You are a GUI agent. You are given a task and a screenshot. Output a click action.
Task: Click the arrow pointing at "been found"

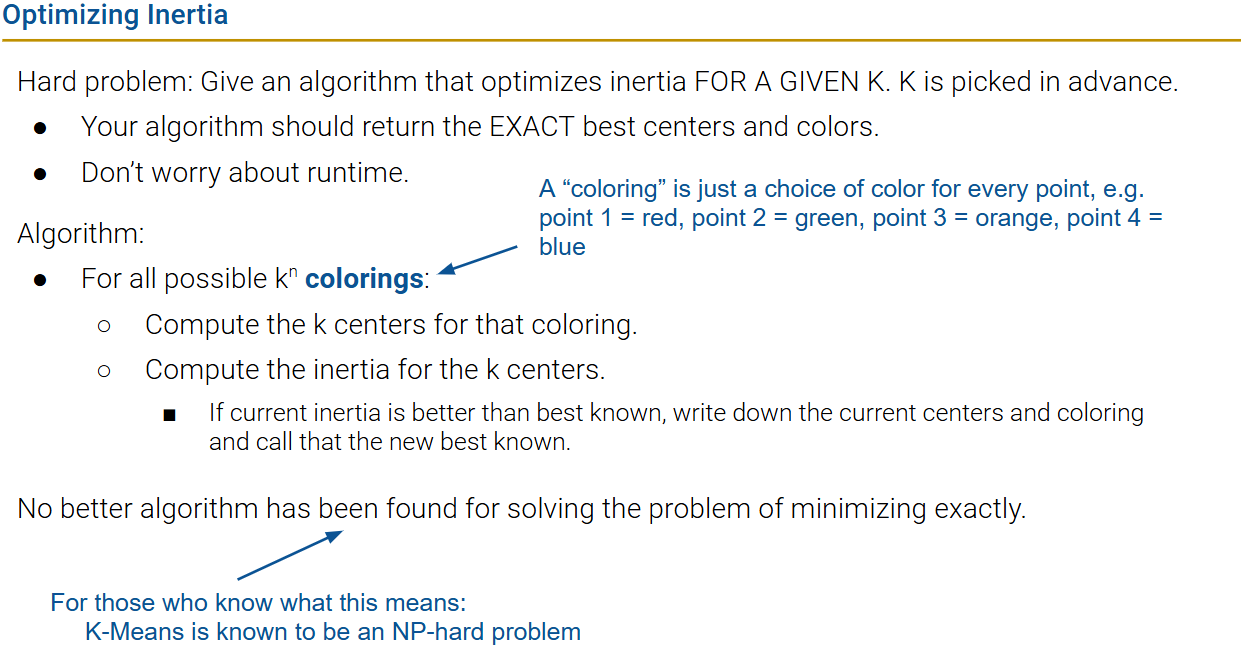(x=289, y=555)
